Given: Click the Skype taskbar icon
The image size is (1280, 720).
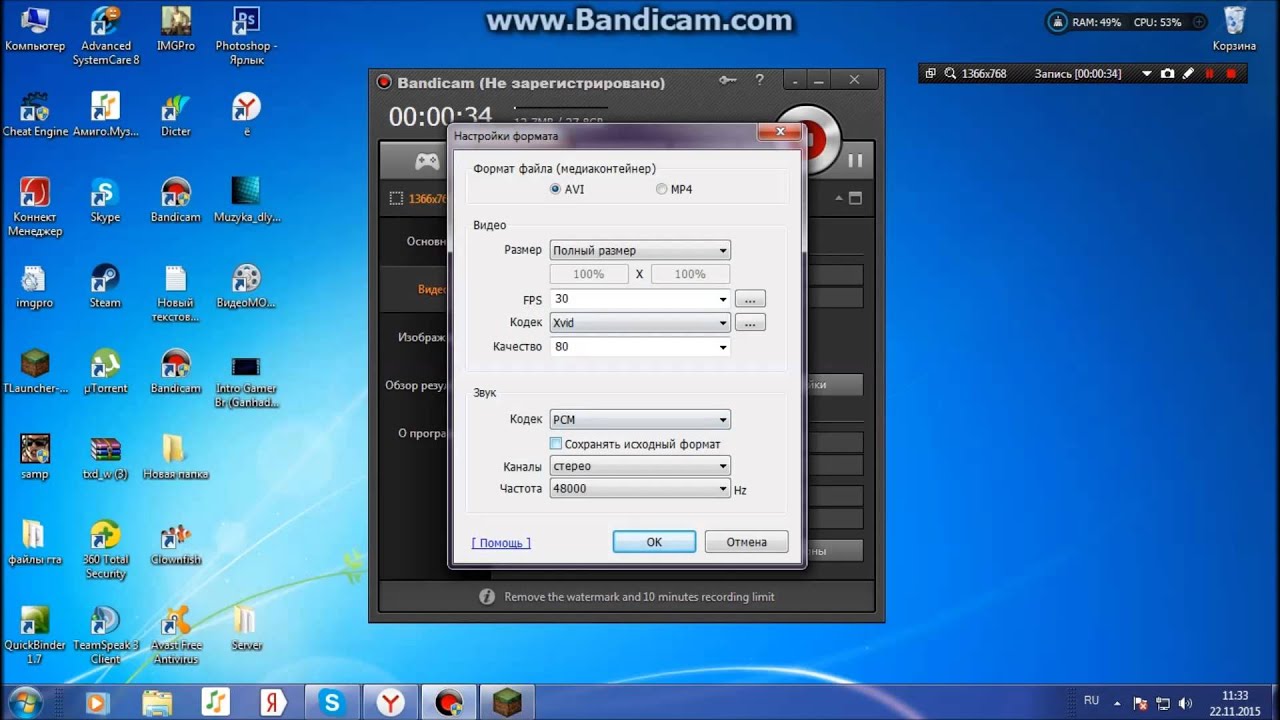Looking at the screenshot, I should [x=333, y=703].
